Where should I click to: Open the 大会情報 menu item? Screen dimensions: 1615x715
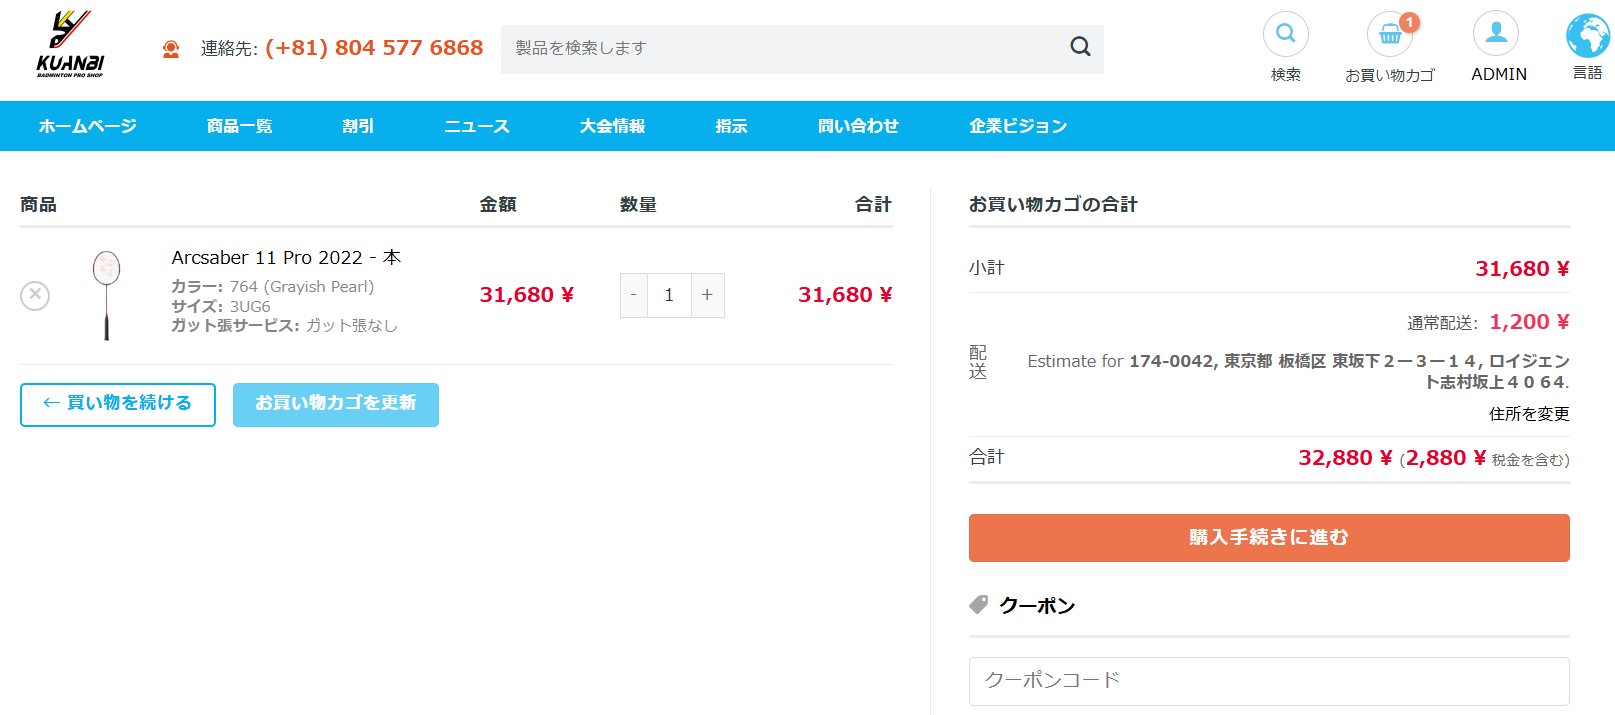pos(612,126)
